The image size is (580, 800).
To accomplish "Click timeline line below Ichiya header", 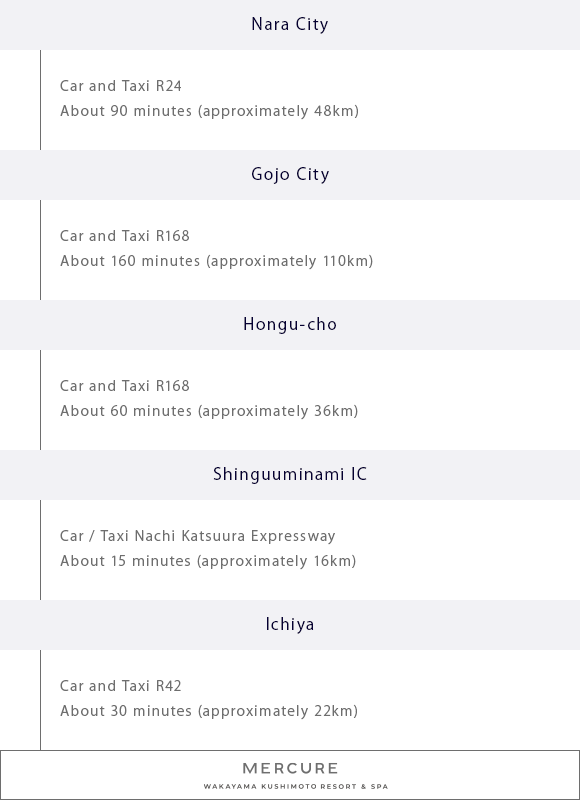I will click(40, 700).
